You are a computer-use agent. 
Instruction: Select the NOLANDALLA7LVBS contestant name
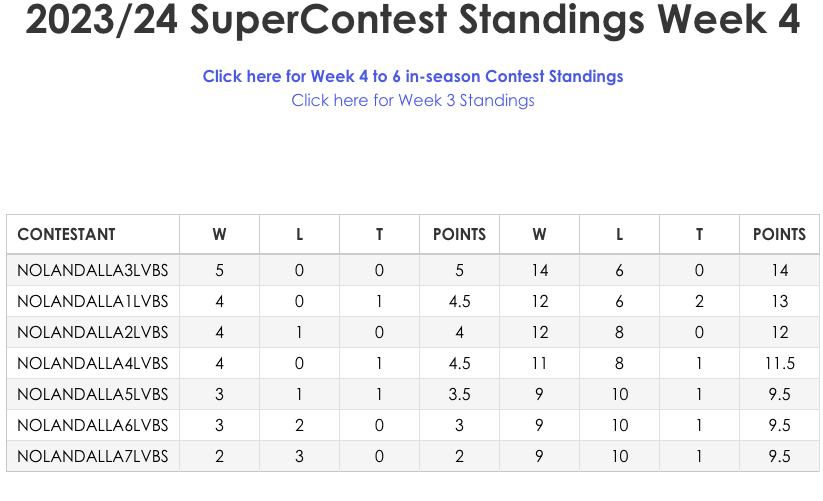pos(92,456)
